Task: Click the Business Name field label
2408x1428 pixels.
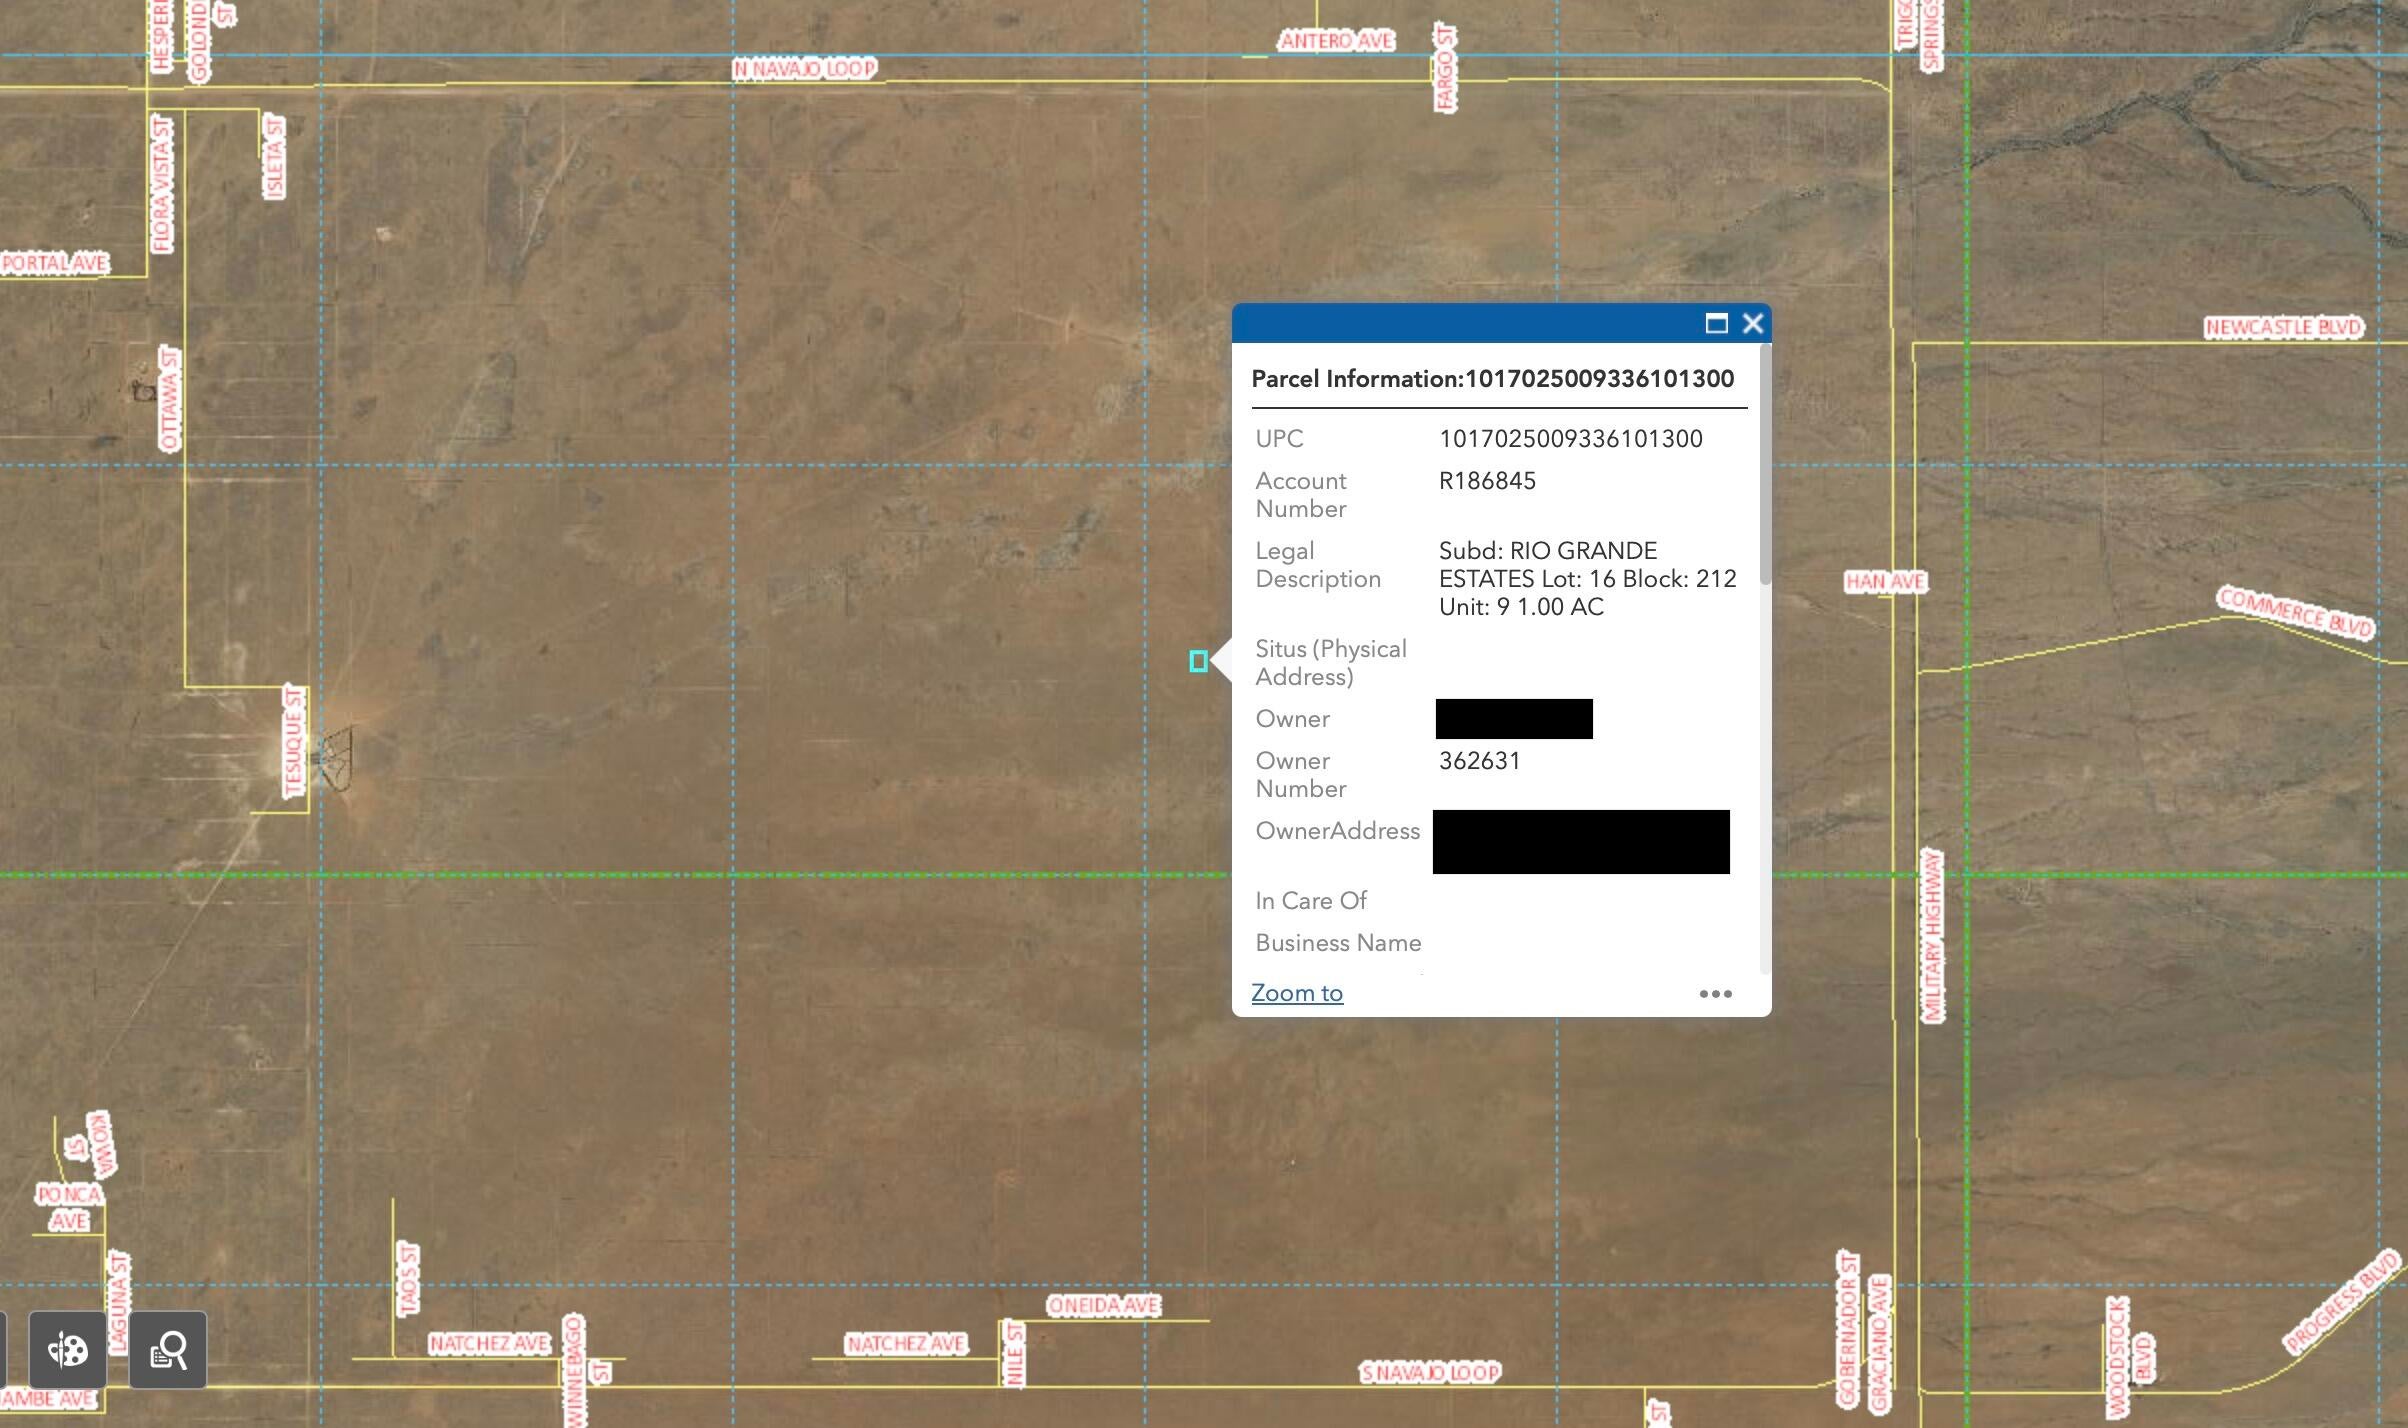Action: (1338, 943)
